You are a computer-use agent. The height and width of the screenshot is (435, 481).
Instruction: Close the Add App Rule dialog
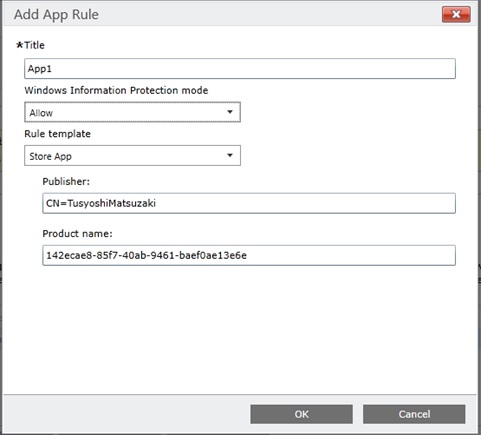(456, 14)
